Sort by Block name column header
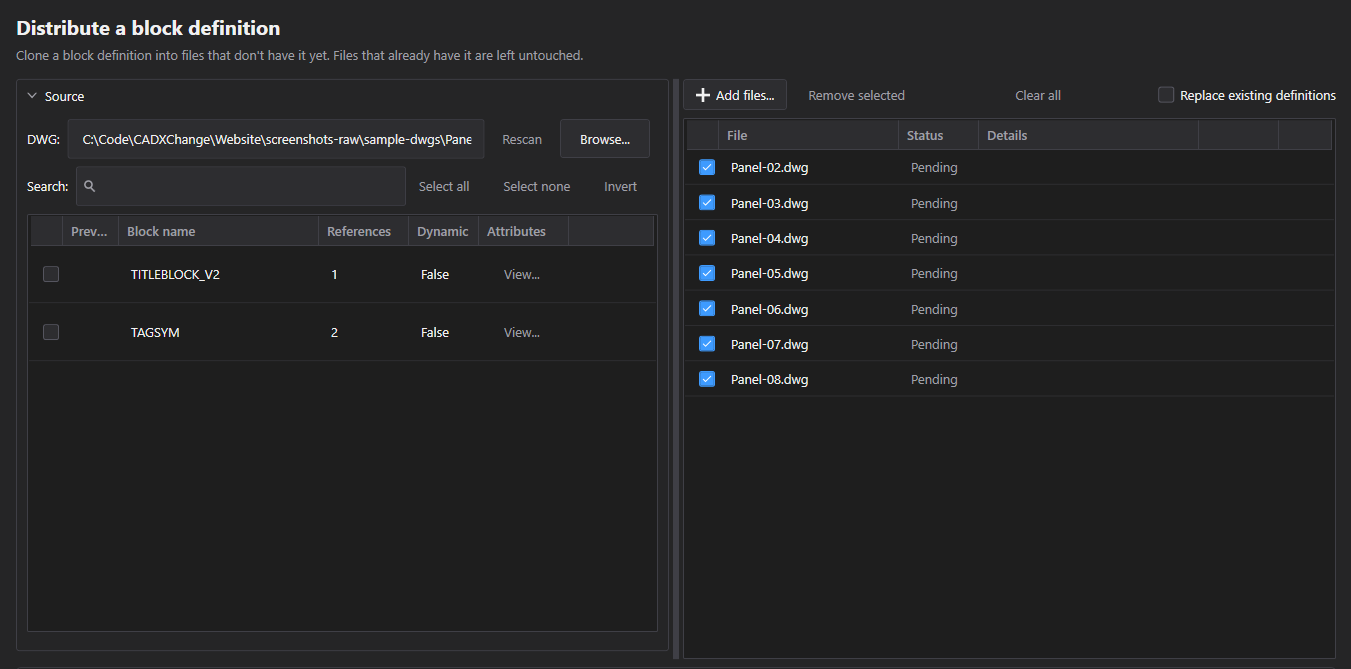The height and width of the screenshot is (669, 1351). coord(218,231)
